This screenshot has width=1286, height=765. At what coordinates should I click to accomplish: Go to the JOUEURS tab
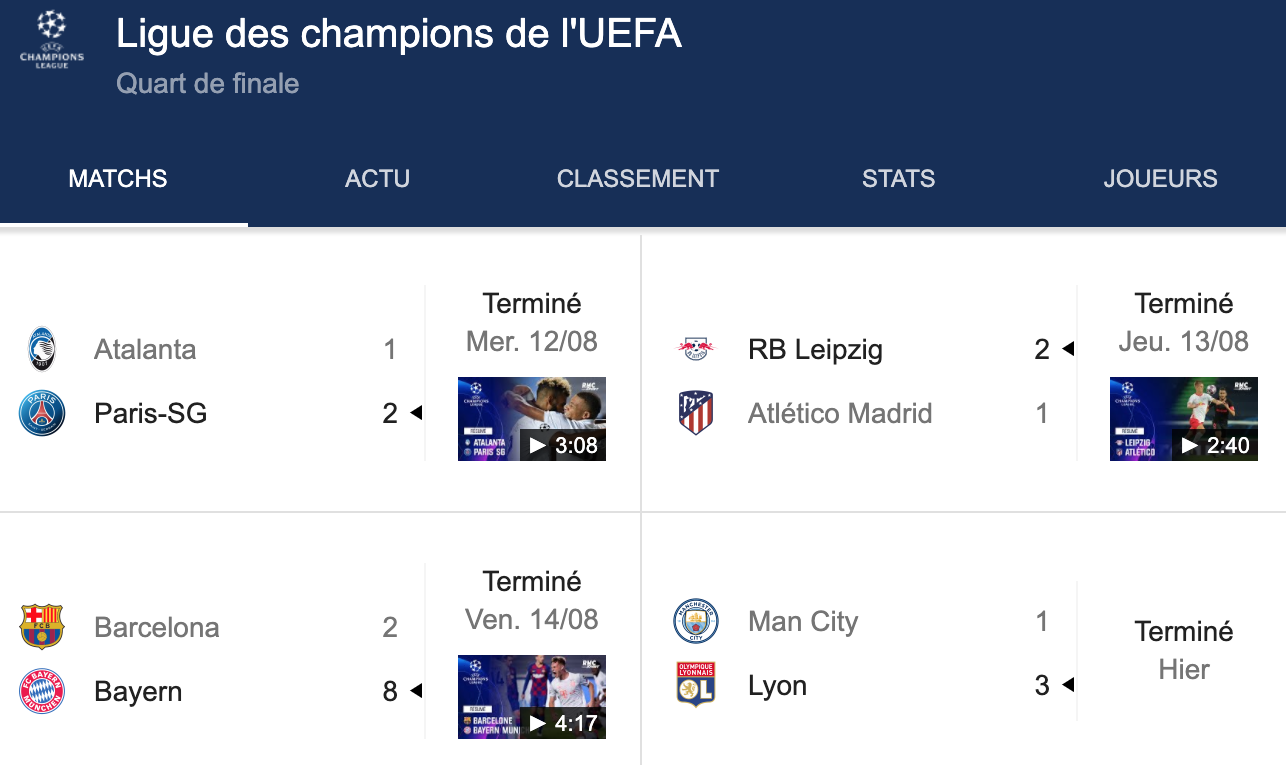[x=1161, y=179]
